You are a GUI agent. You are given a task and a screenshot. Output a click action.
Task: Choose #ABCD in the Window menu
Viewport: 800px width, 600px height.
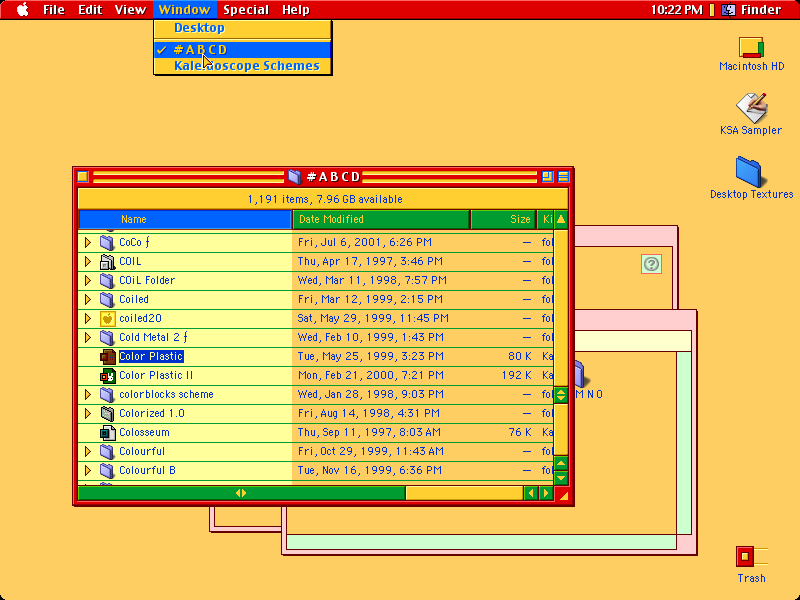click(x=243, y=49)
